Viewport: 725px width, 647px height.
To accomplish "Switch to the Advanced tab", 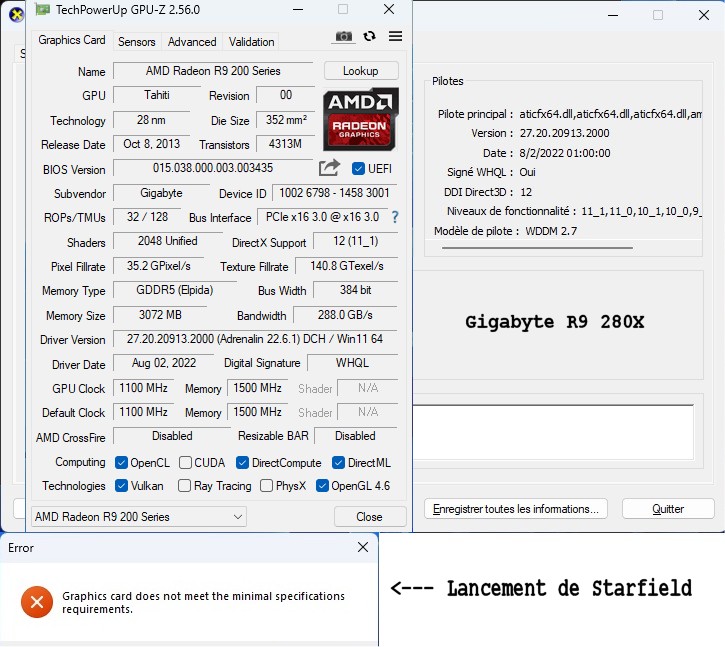I will click(x=192, y=42).
